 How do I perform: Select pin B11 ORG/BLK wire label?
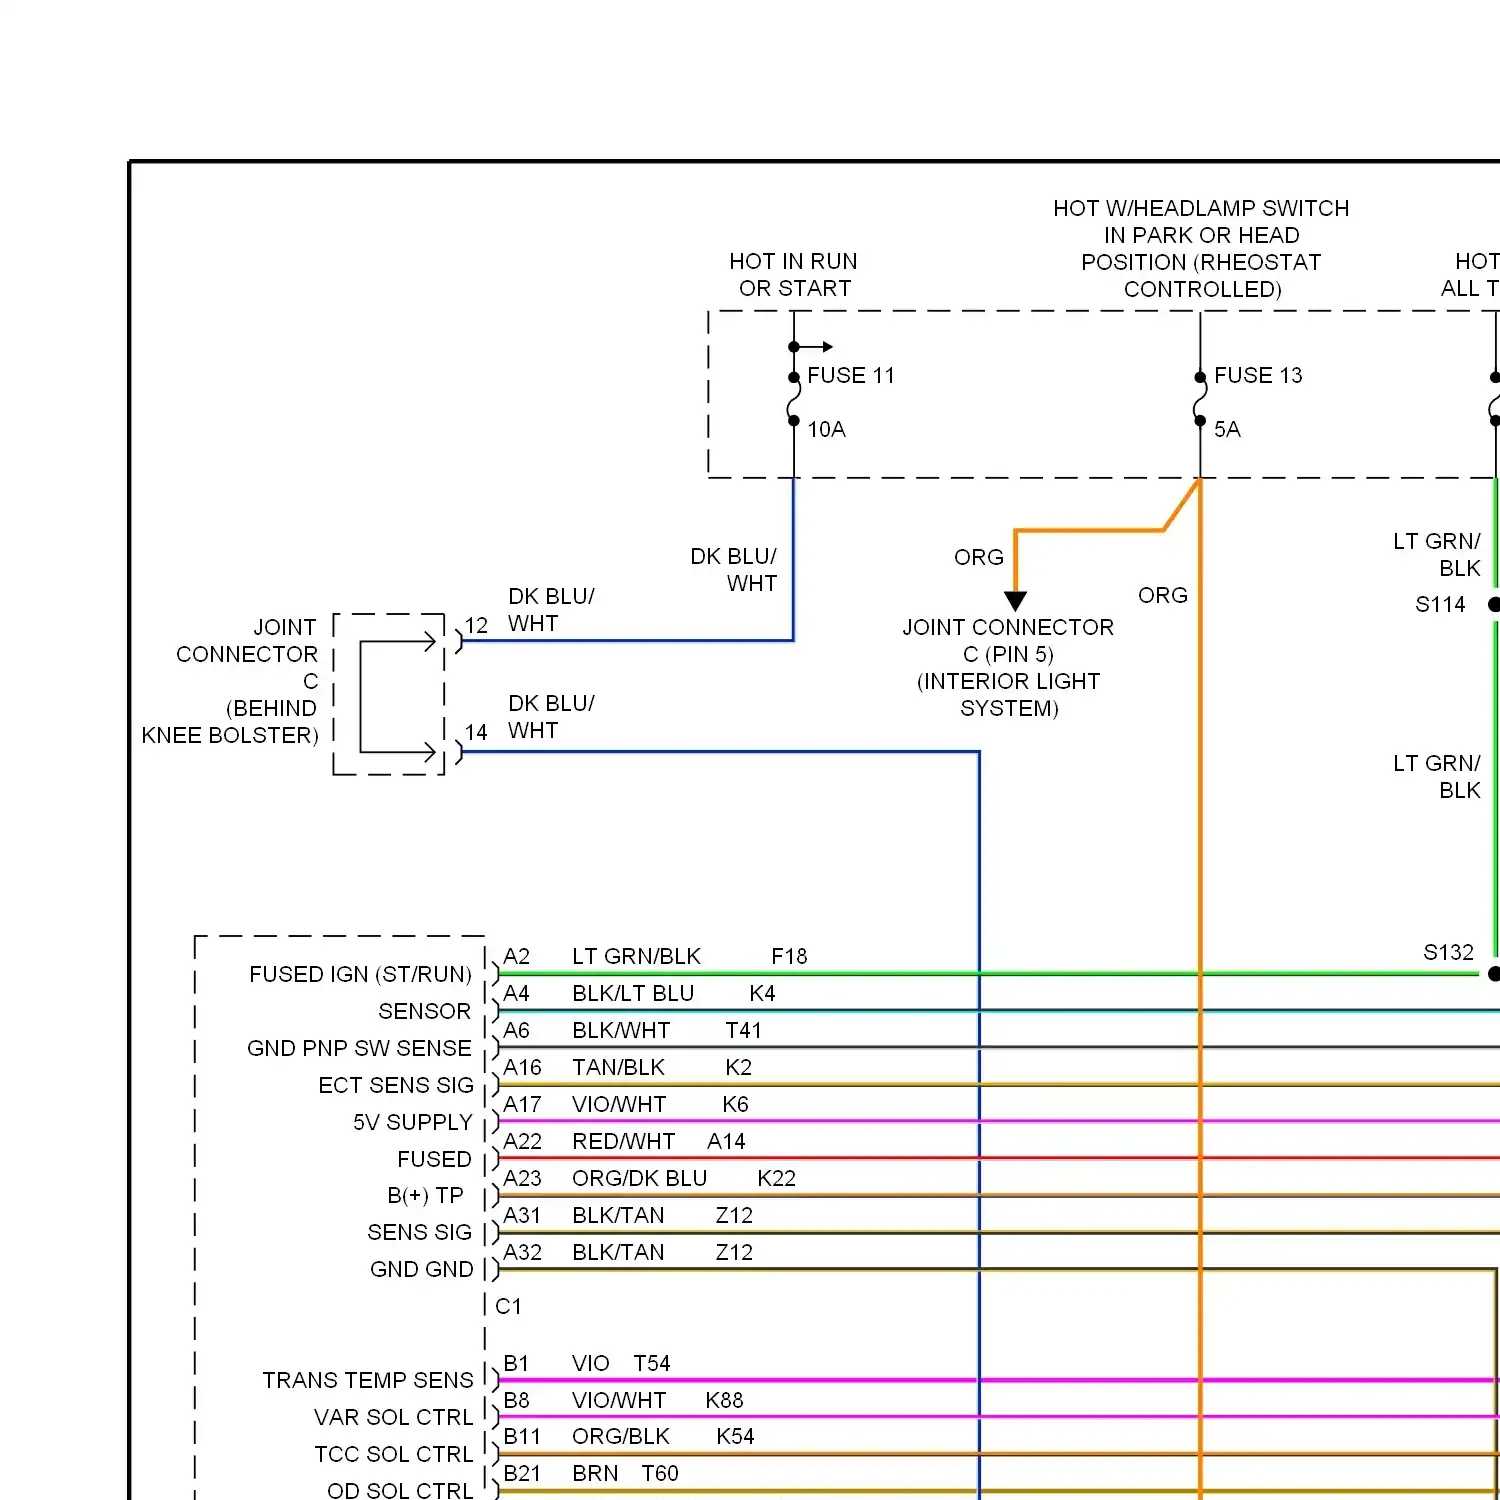click(621, 1436)
